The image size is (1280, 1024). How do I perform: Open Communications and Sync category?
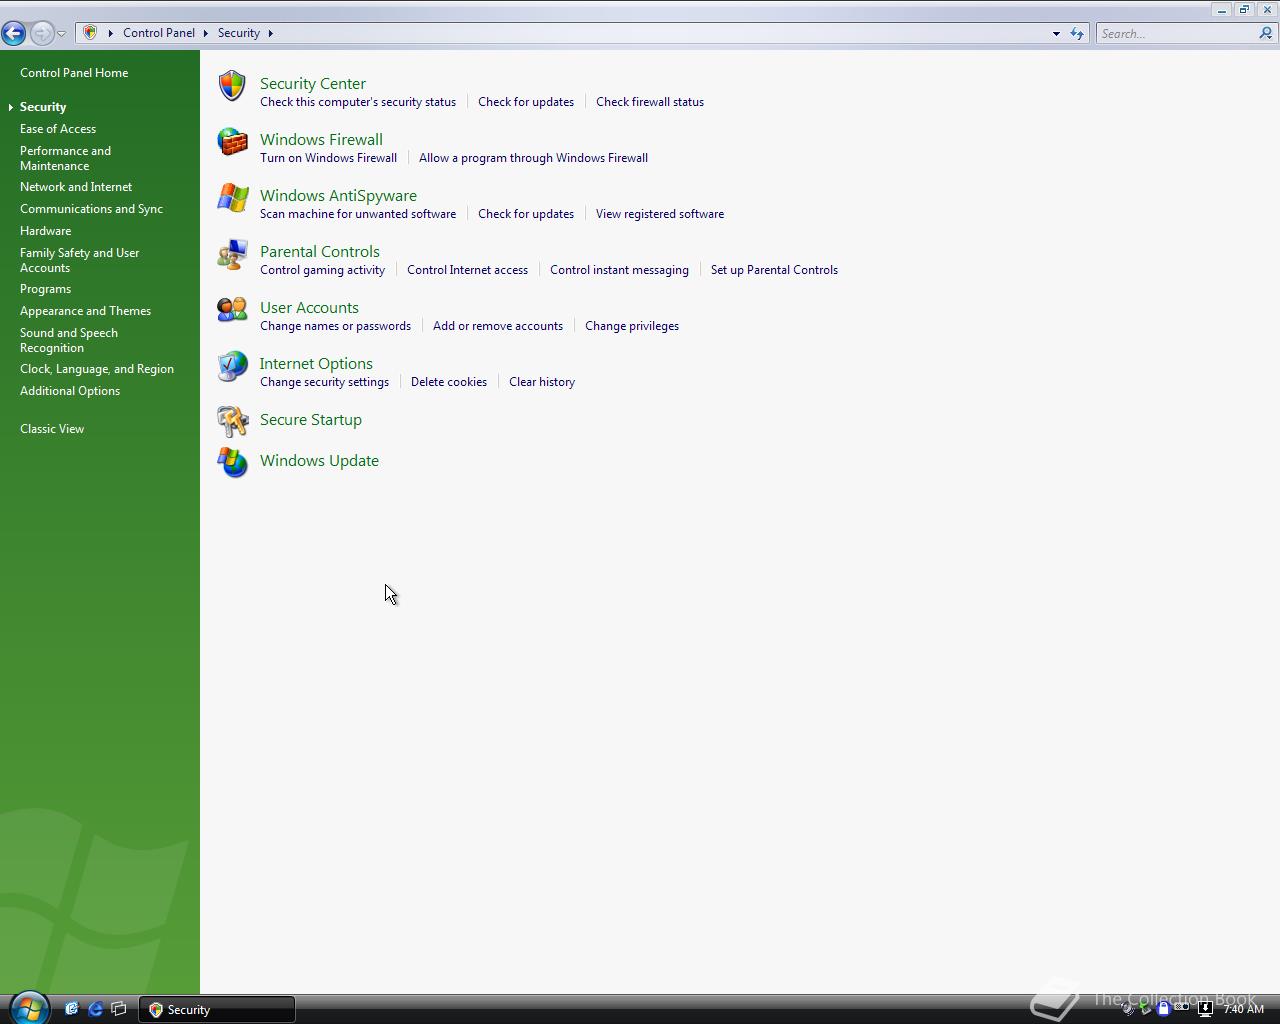pos(91,209)
